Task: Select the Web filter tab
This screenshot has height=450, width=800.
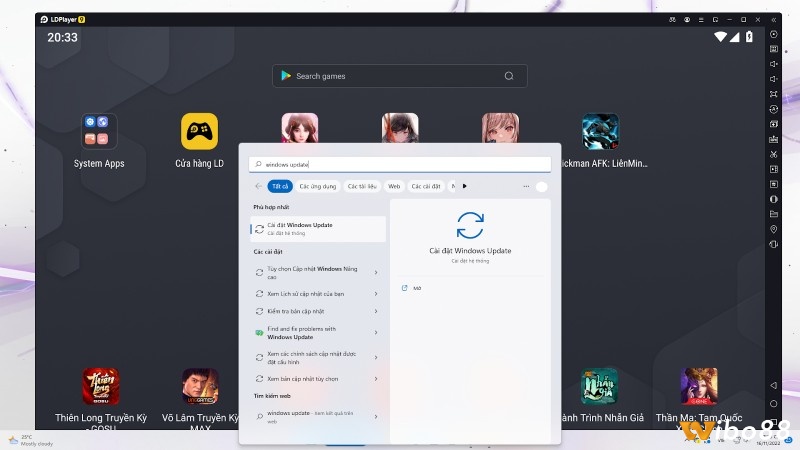Action: click(x=394, y=186)
